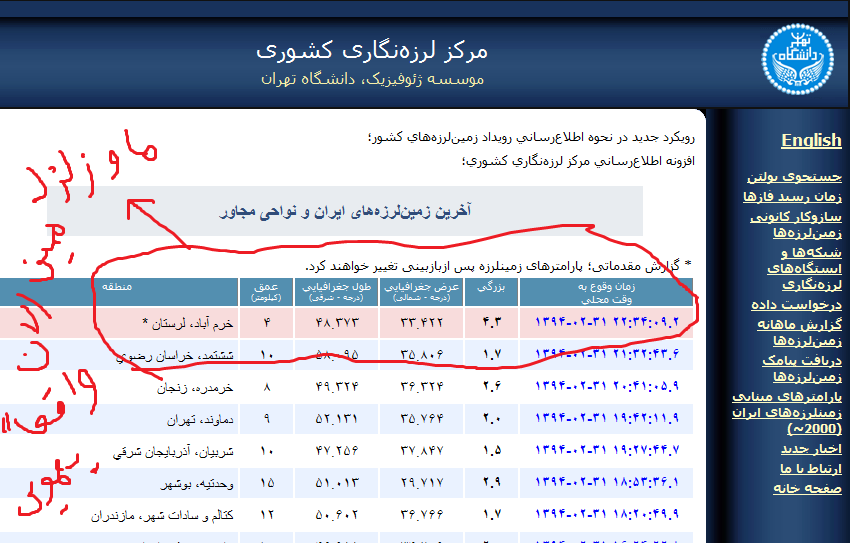Open focal mechanisms link (سازوکار کانونی زمین‌لرزه‌ها)
Screen dimensions: 853x543
coord(796,225)
